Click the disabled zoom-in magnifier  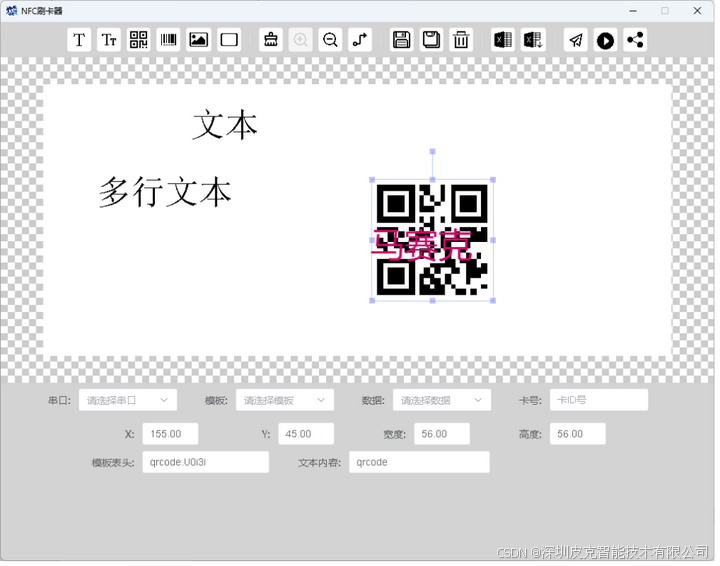point(301,40)
